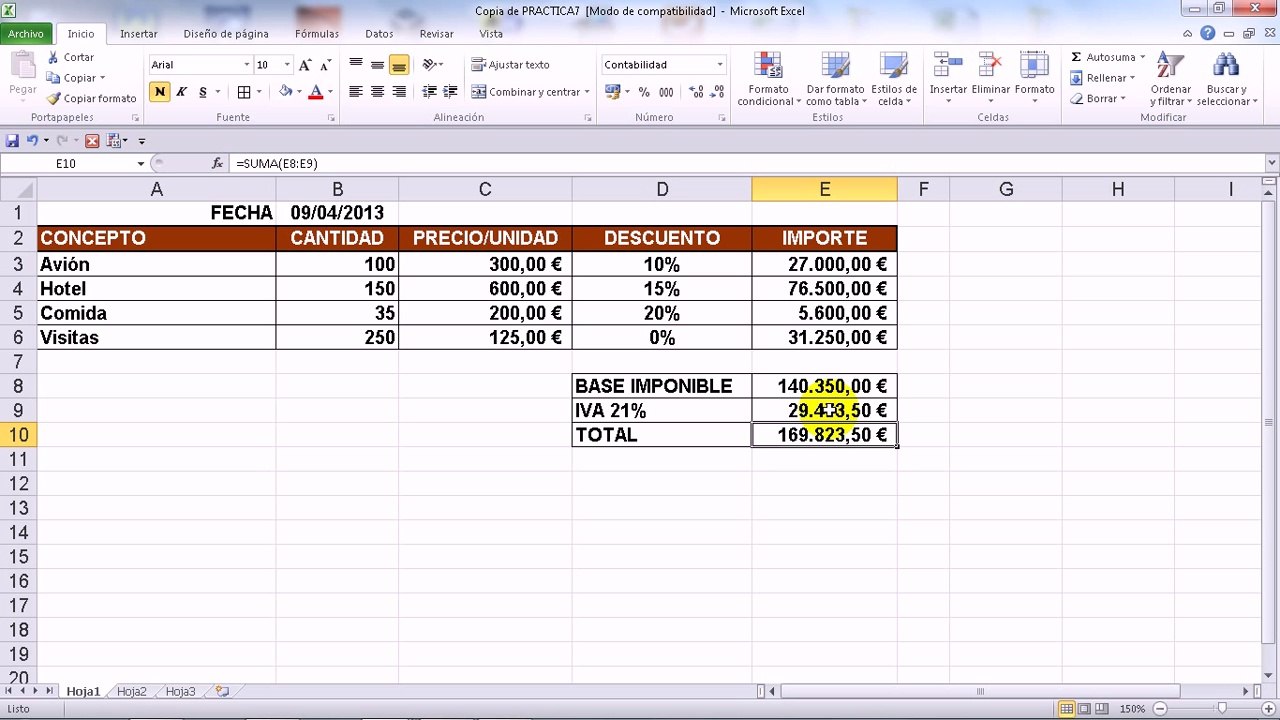Center cell text horizontally

pos(378,92)
